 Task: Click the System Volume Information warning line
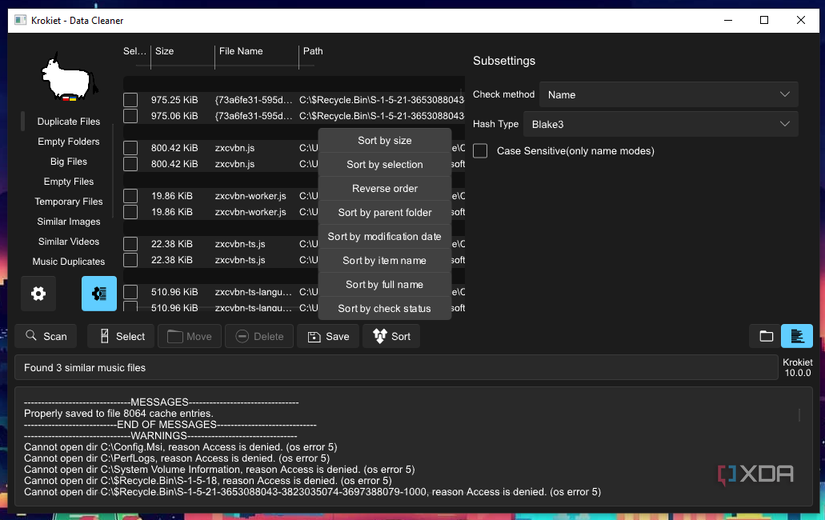pos(219,469)
